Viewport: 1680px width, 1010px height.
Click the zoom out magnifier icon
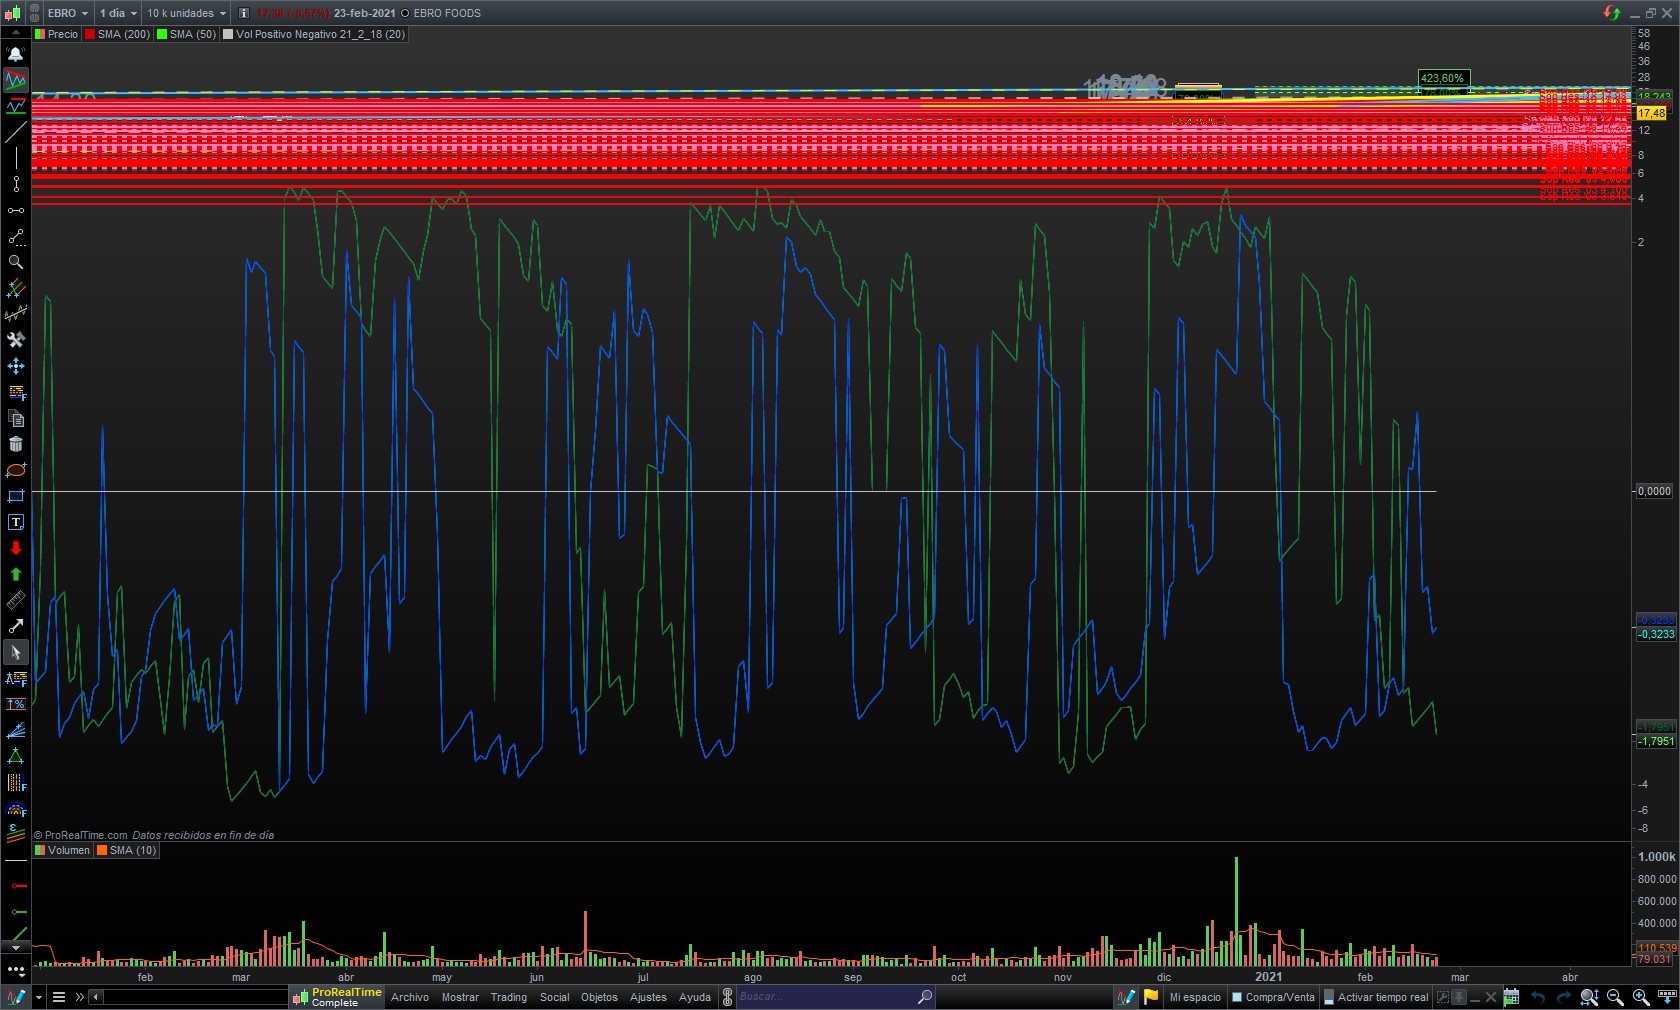(1615, 997)
